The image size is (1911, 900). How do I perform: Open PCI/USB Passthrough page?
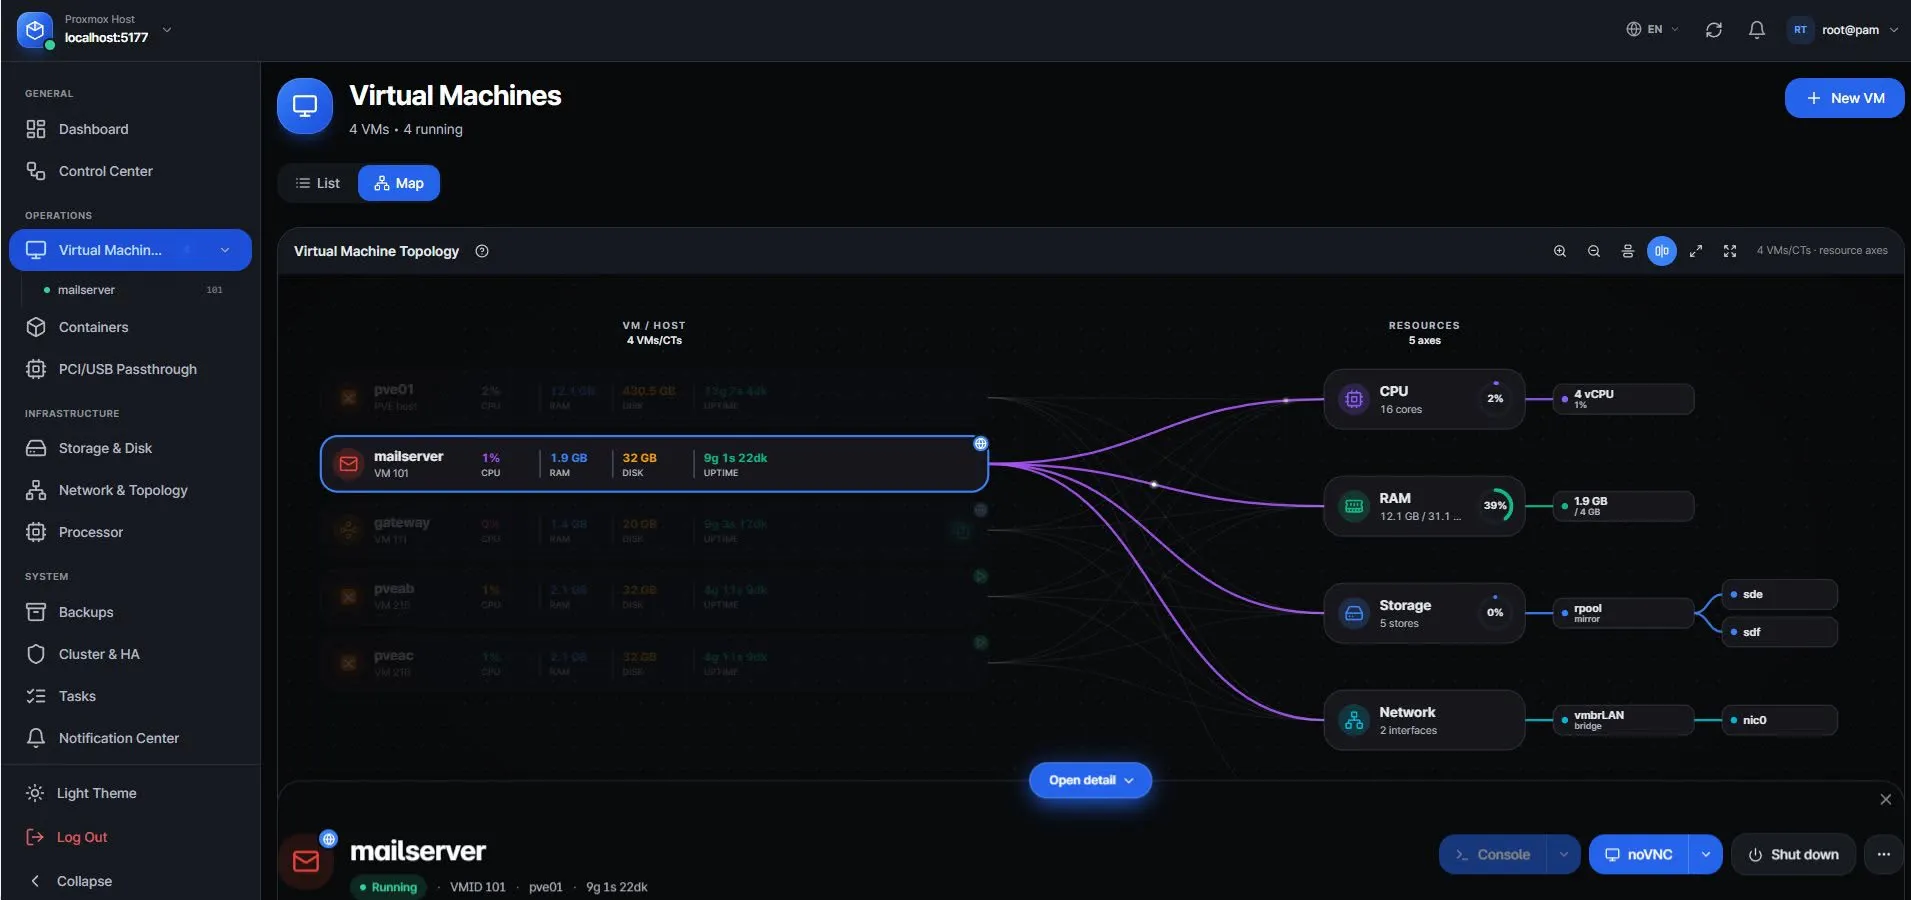(x=130, y=369)
